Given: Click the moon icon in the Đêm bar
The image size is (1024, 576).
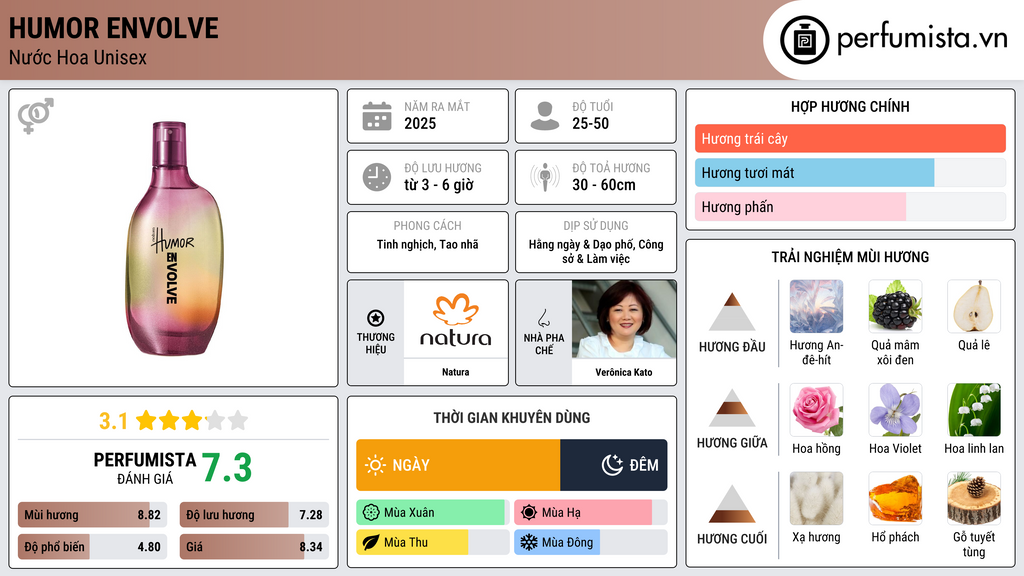Looking at the screenshot, I should (612, 465).
